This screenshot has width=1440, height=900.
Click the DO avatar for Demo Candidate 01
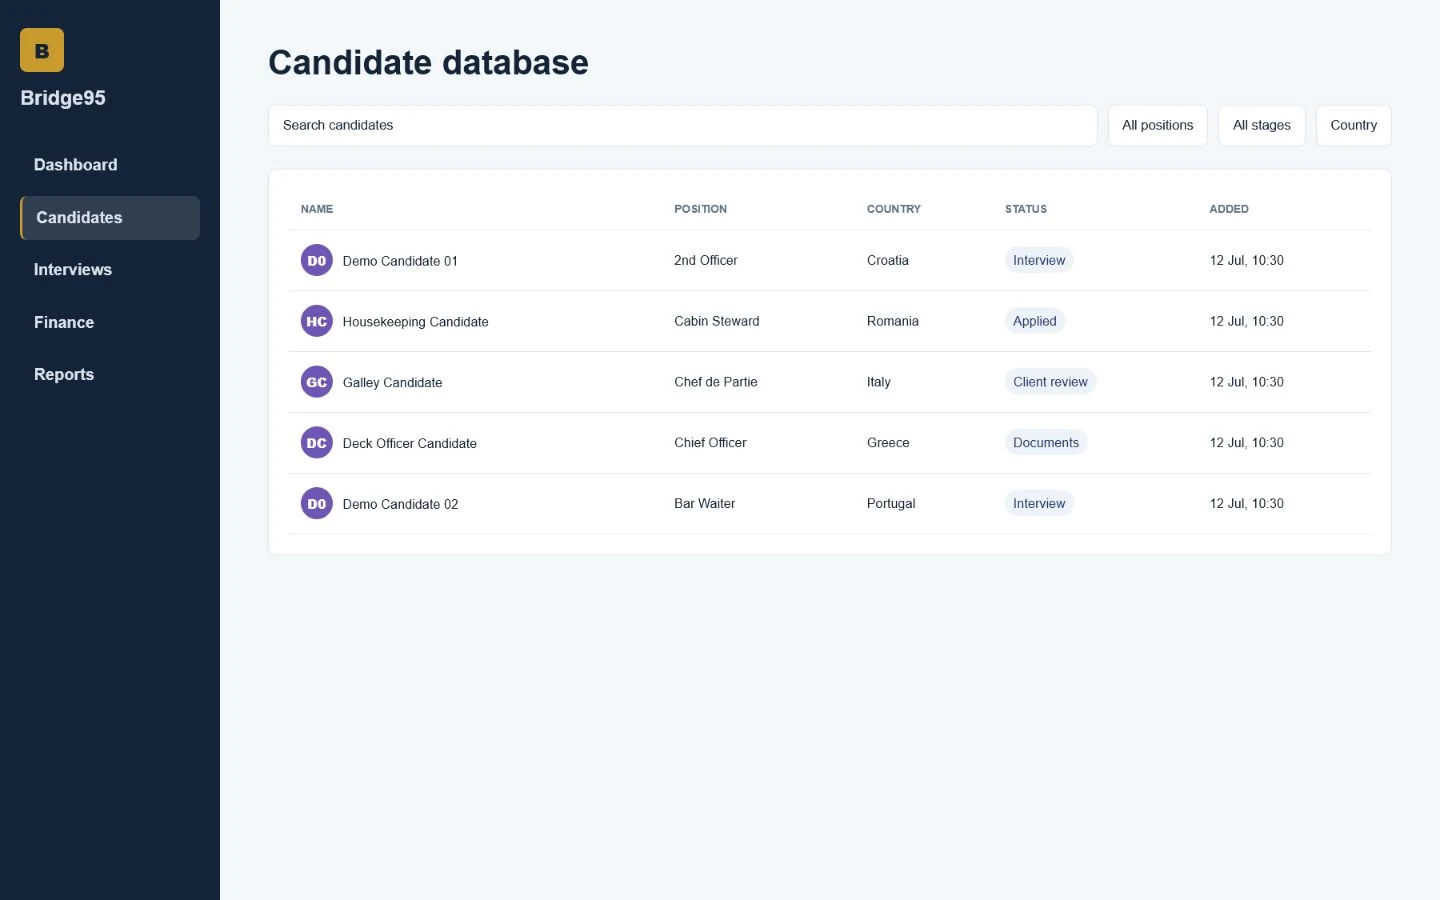tap(317, 261)
